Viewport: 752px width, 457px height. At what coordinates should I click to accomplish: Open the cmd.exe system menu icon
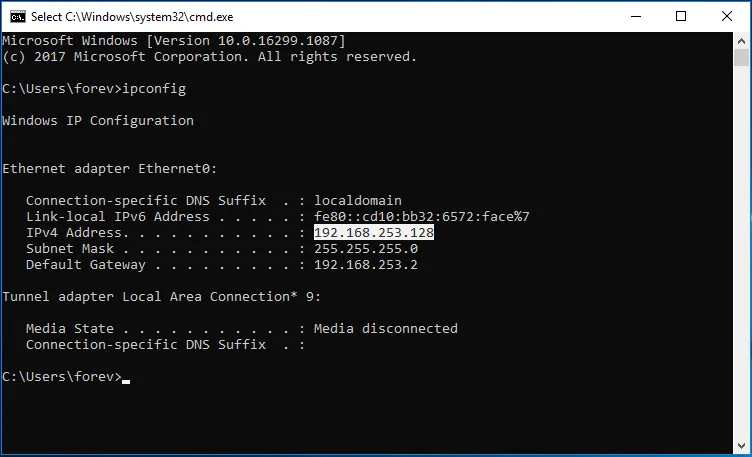click(15, 16)
